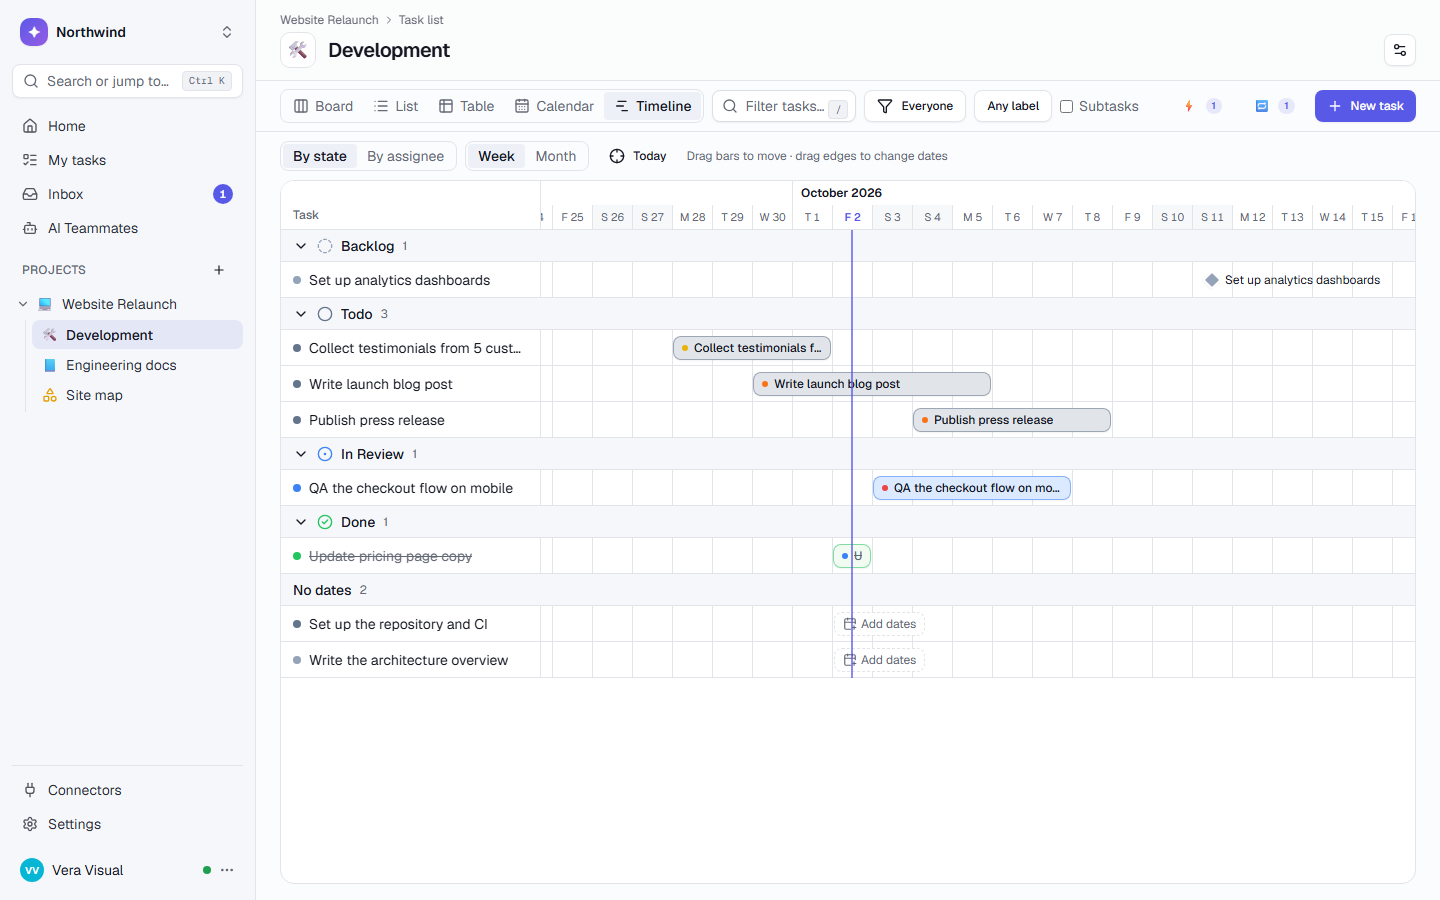Collapse the Website Relaunch project tree
Viewport: 1440px width, 900px height.
(23, 304)
